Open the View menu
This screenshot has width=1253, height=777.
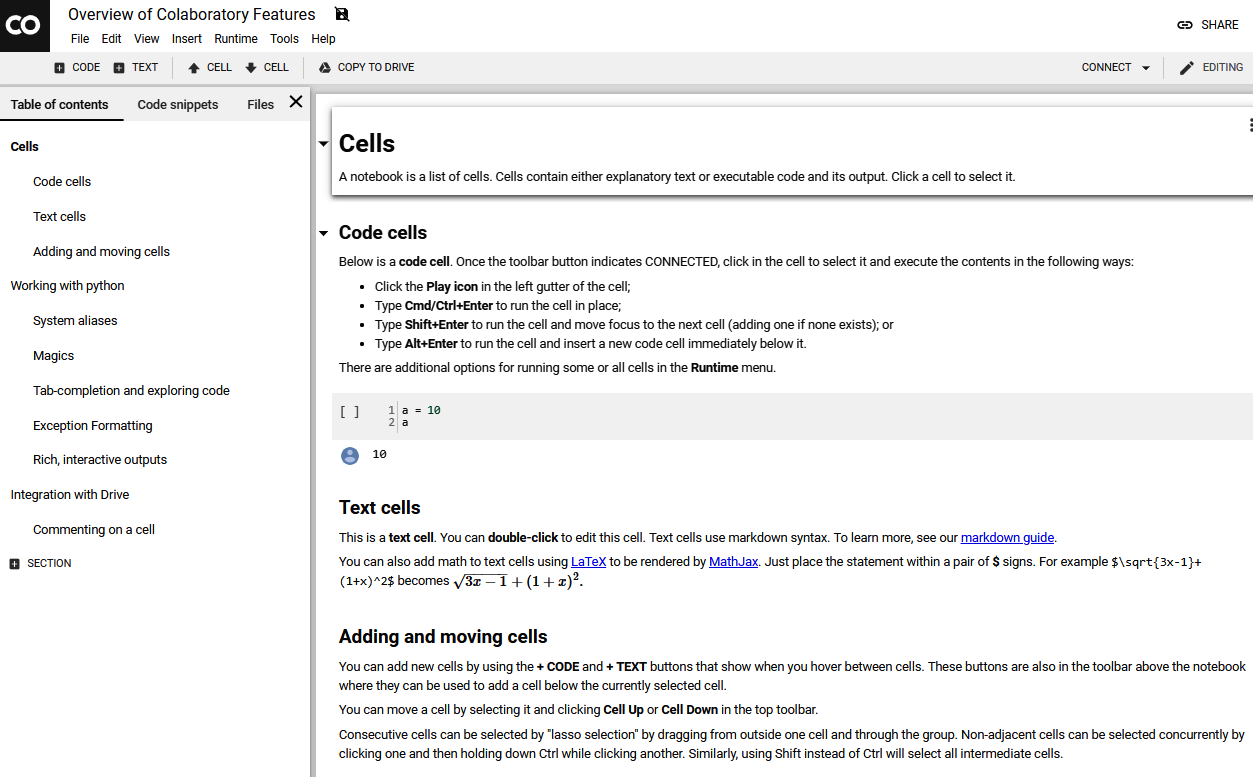[x=147, y=39]
